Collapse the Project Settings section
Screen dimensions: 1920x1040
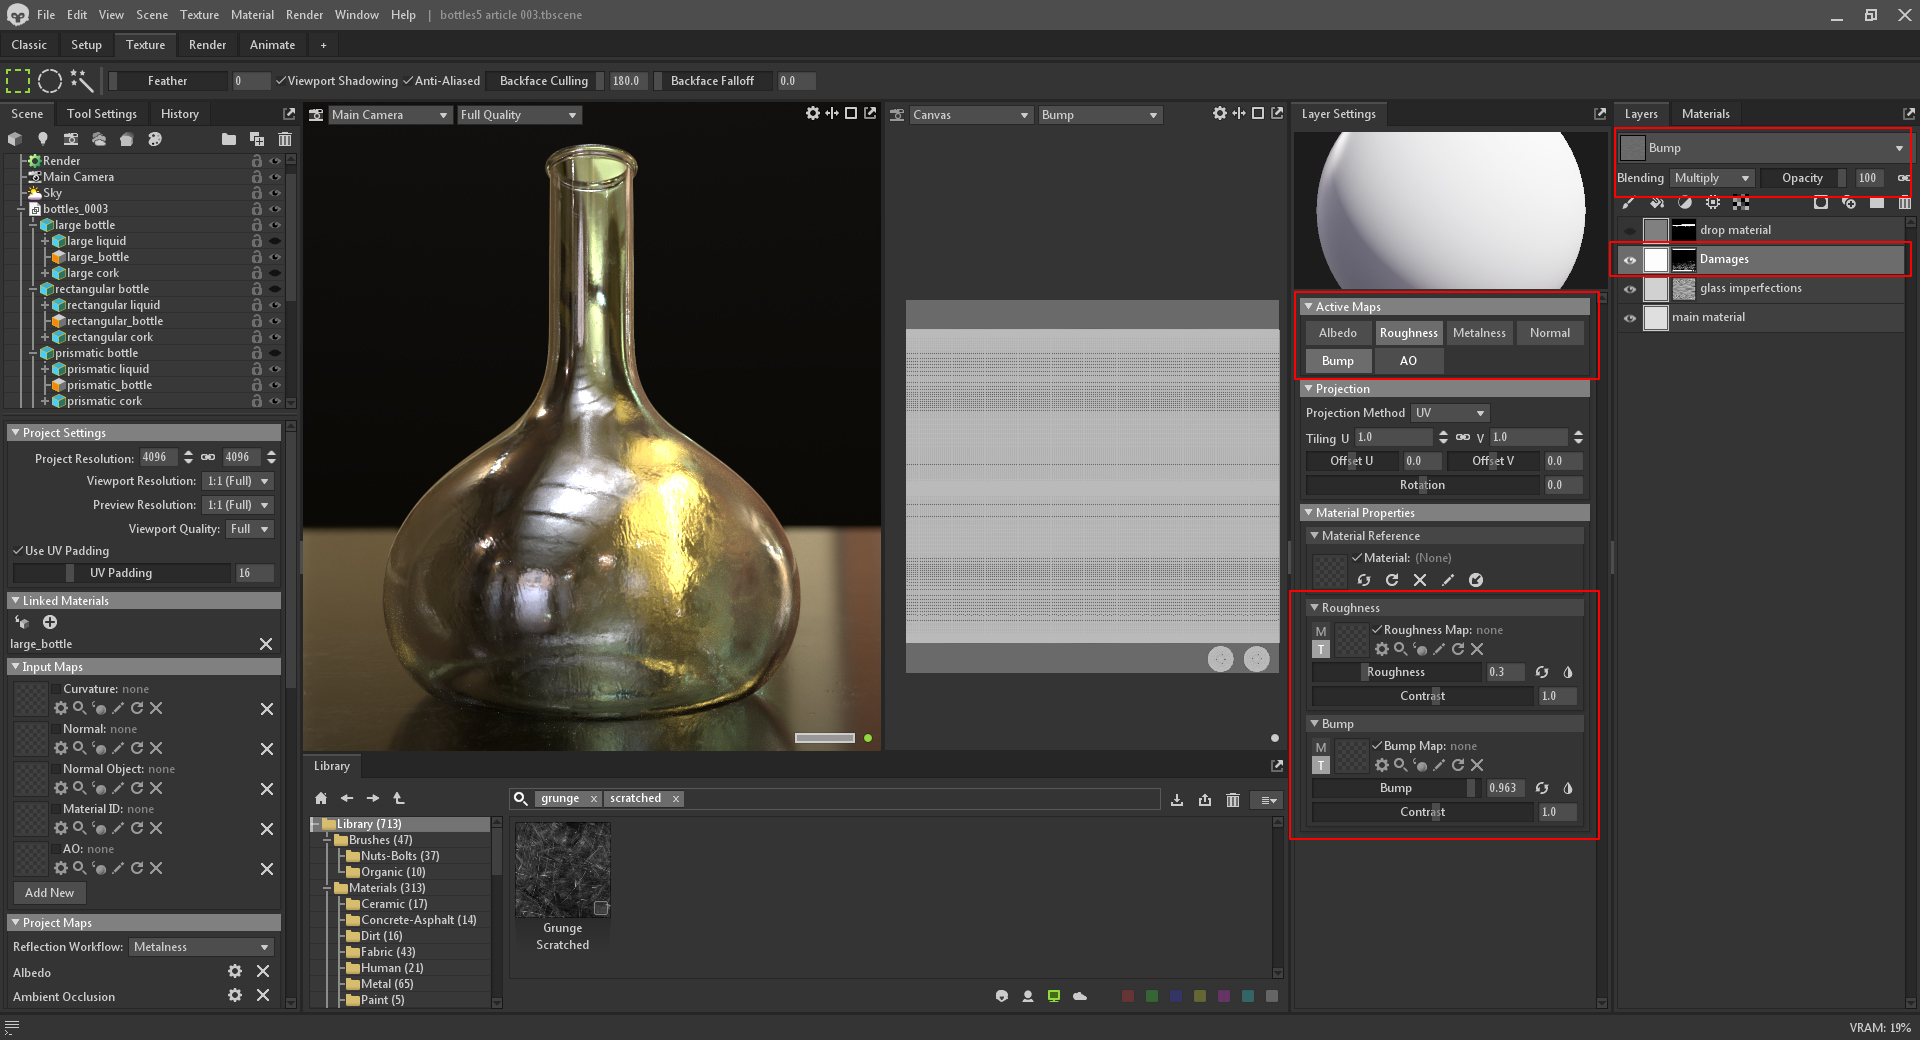click(x=15, y=433)
